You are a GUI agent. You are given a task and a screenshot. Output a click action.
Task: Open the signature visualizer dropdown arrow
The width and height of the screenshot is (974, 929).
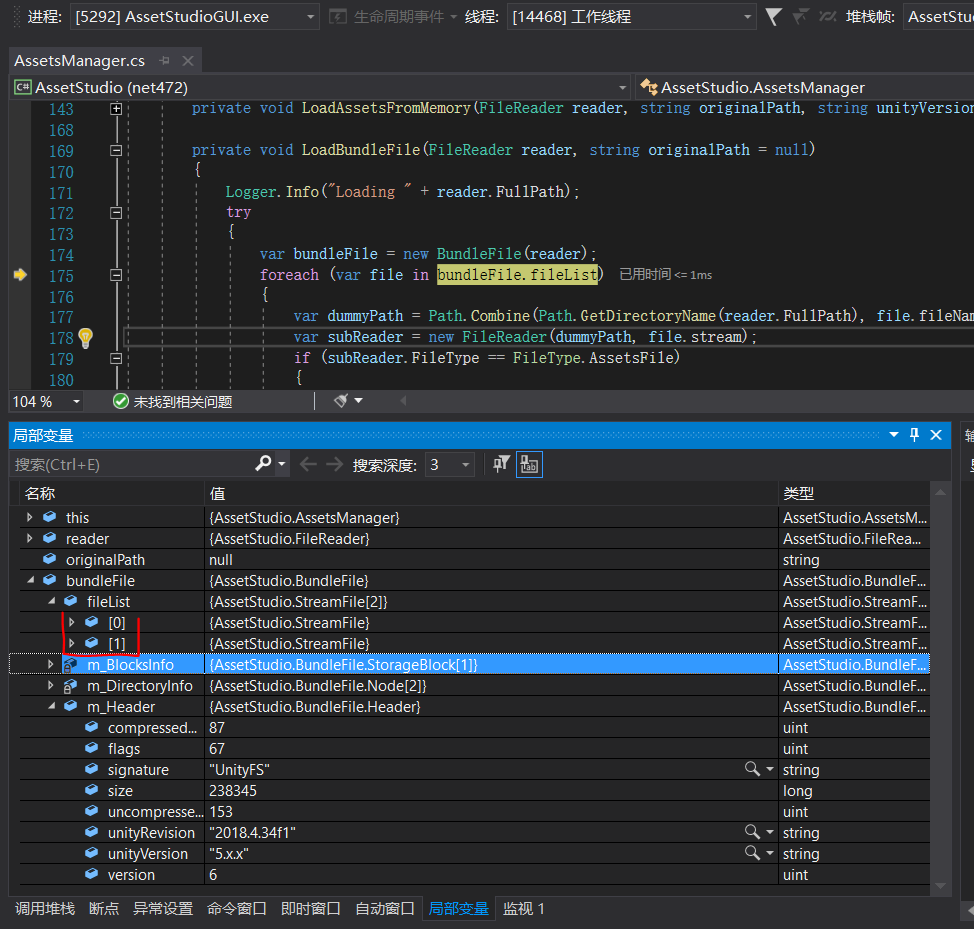tap(770, 769)
